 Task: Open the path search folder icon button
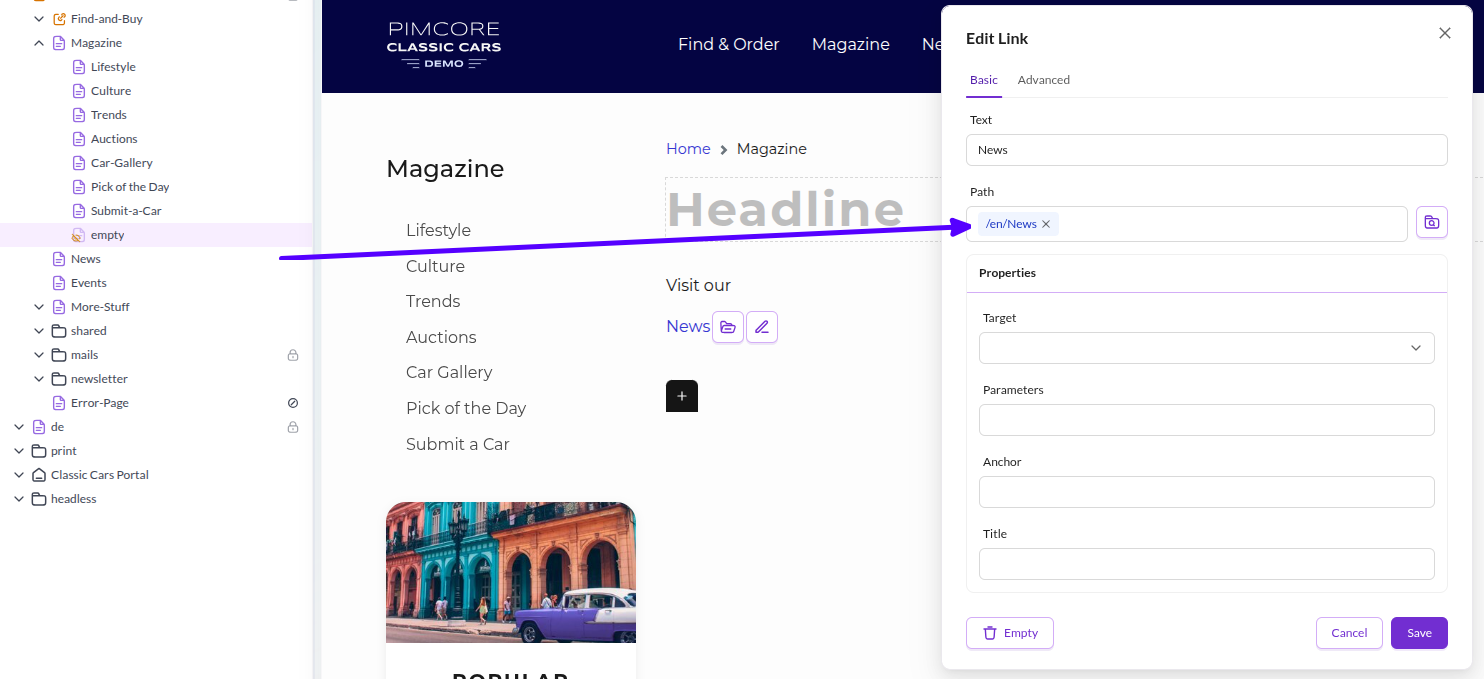point(1431,223)
